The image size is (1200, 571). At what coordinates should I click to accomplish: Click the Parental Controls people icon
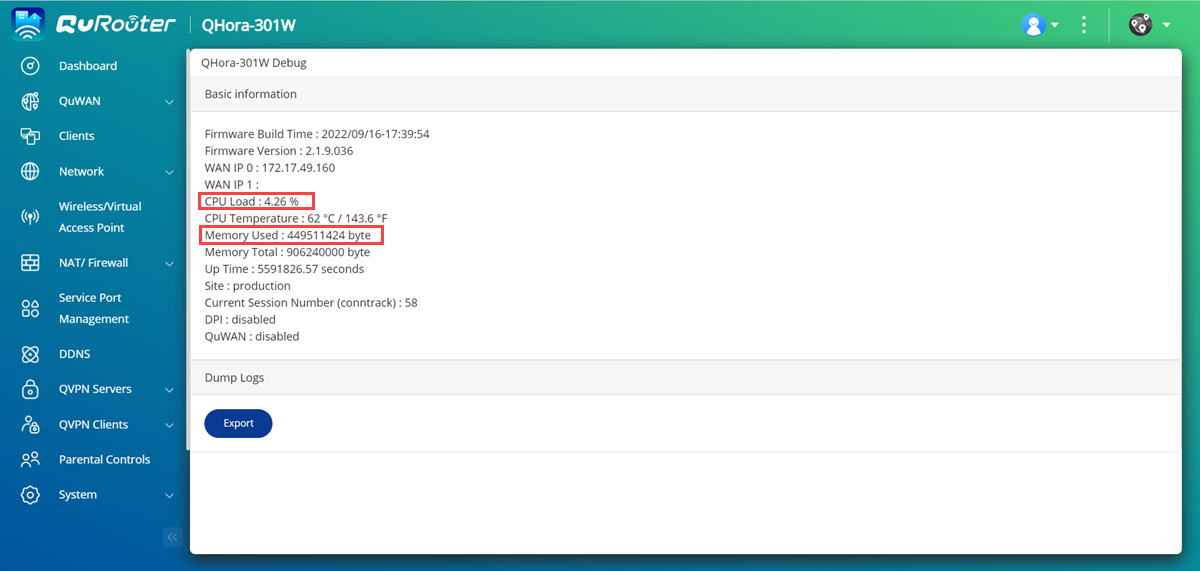pyautogui.click(x=30, y=460)
